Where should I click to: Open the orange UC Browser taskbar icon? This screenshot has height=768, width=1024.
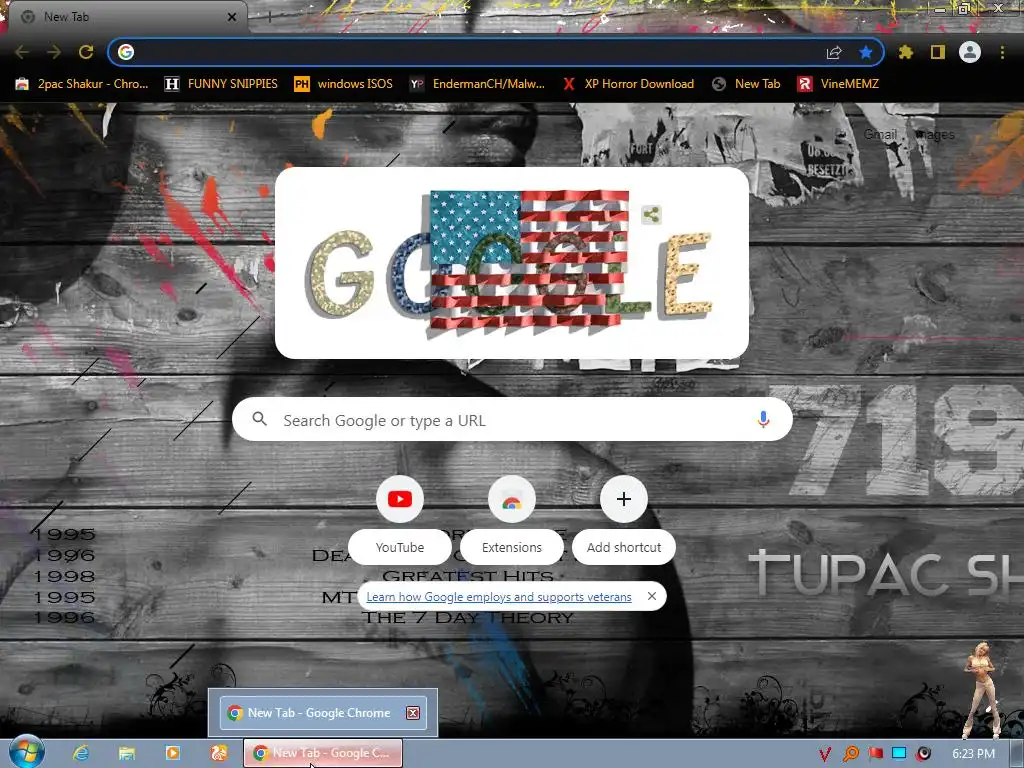[x=219, y=753]
